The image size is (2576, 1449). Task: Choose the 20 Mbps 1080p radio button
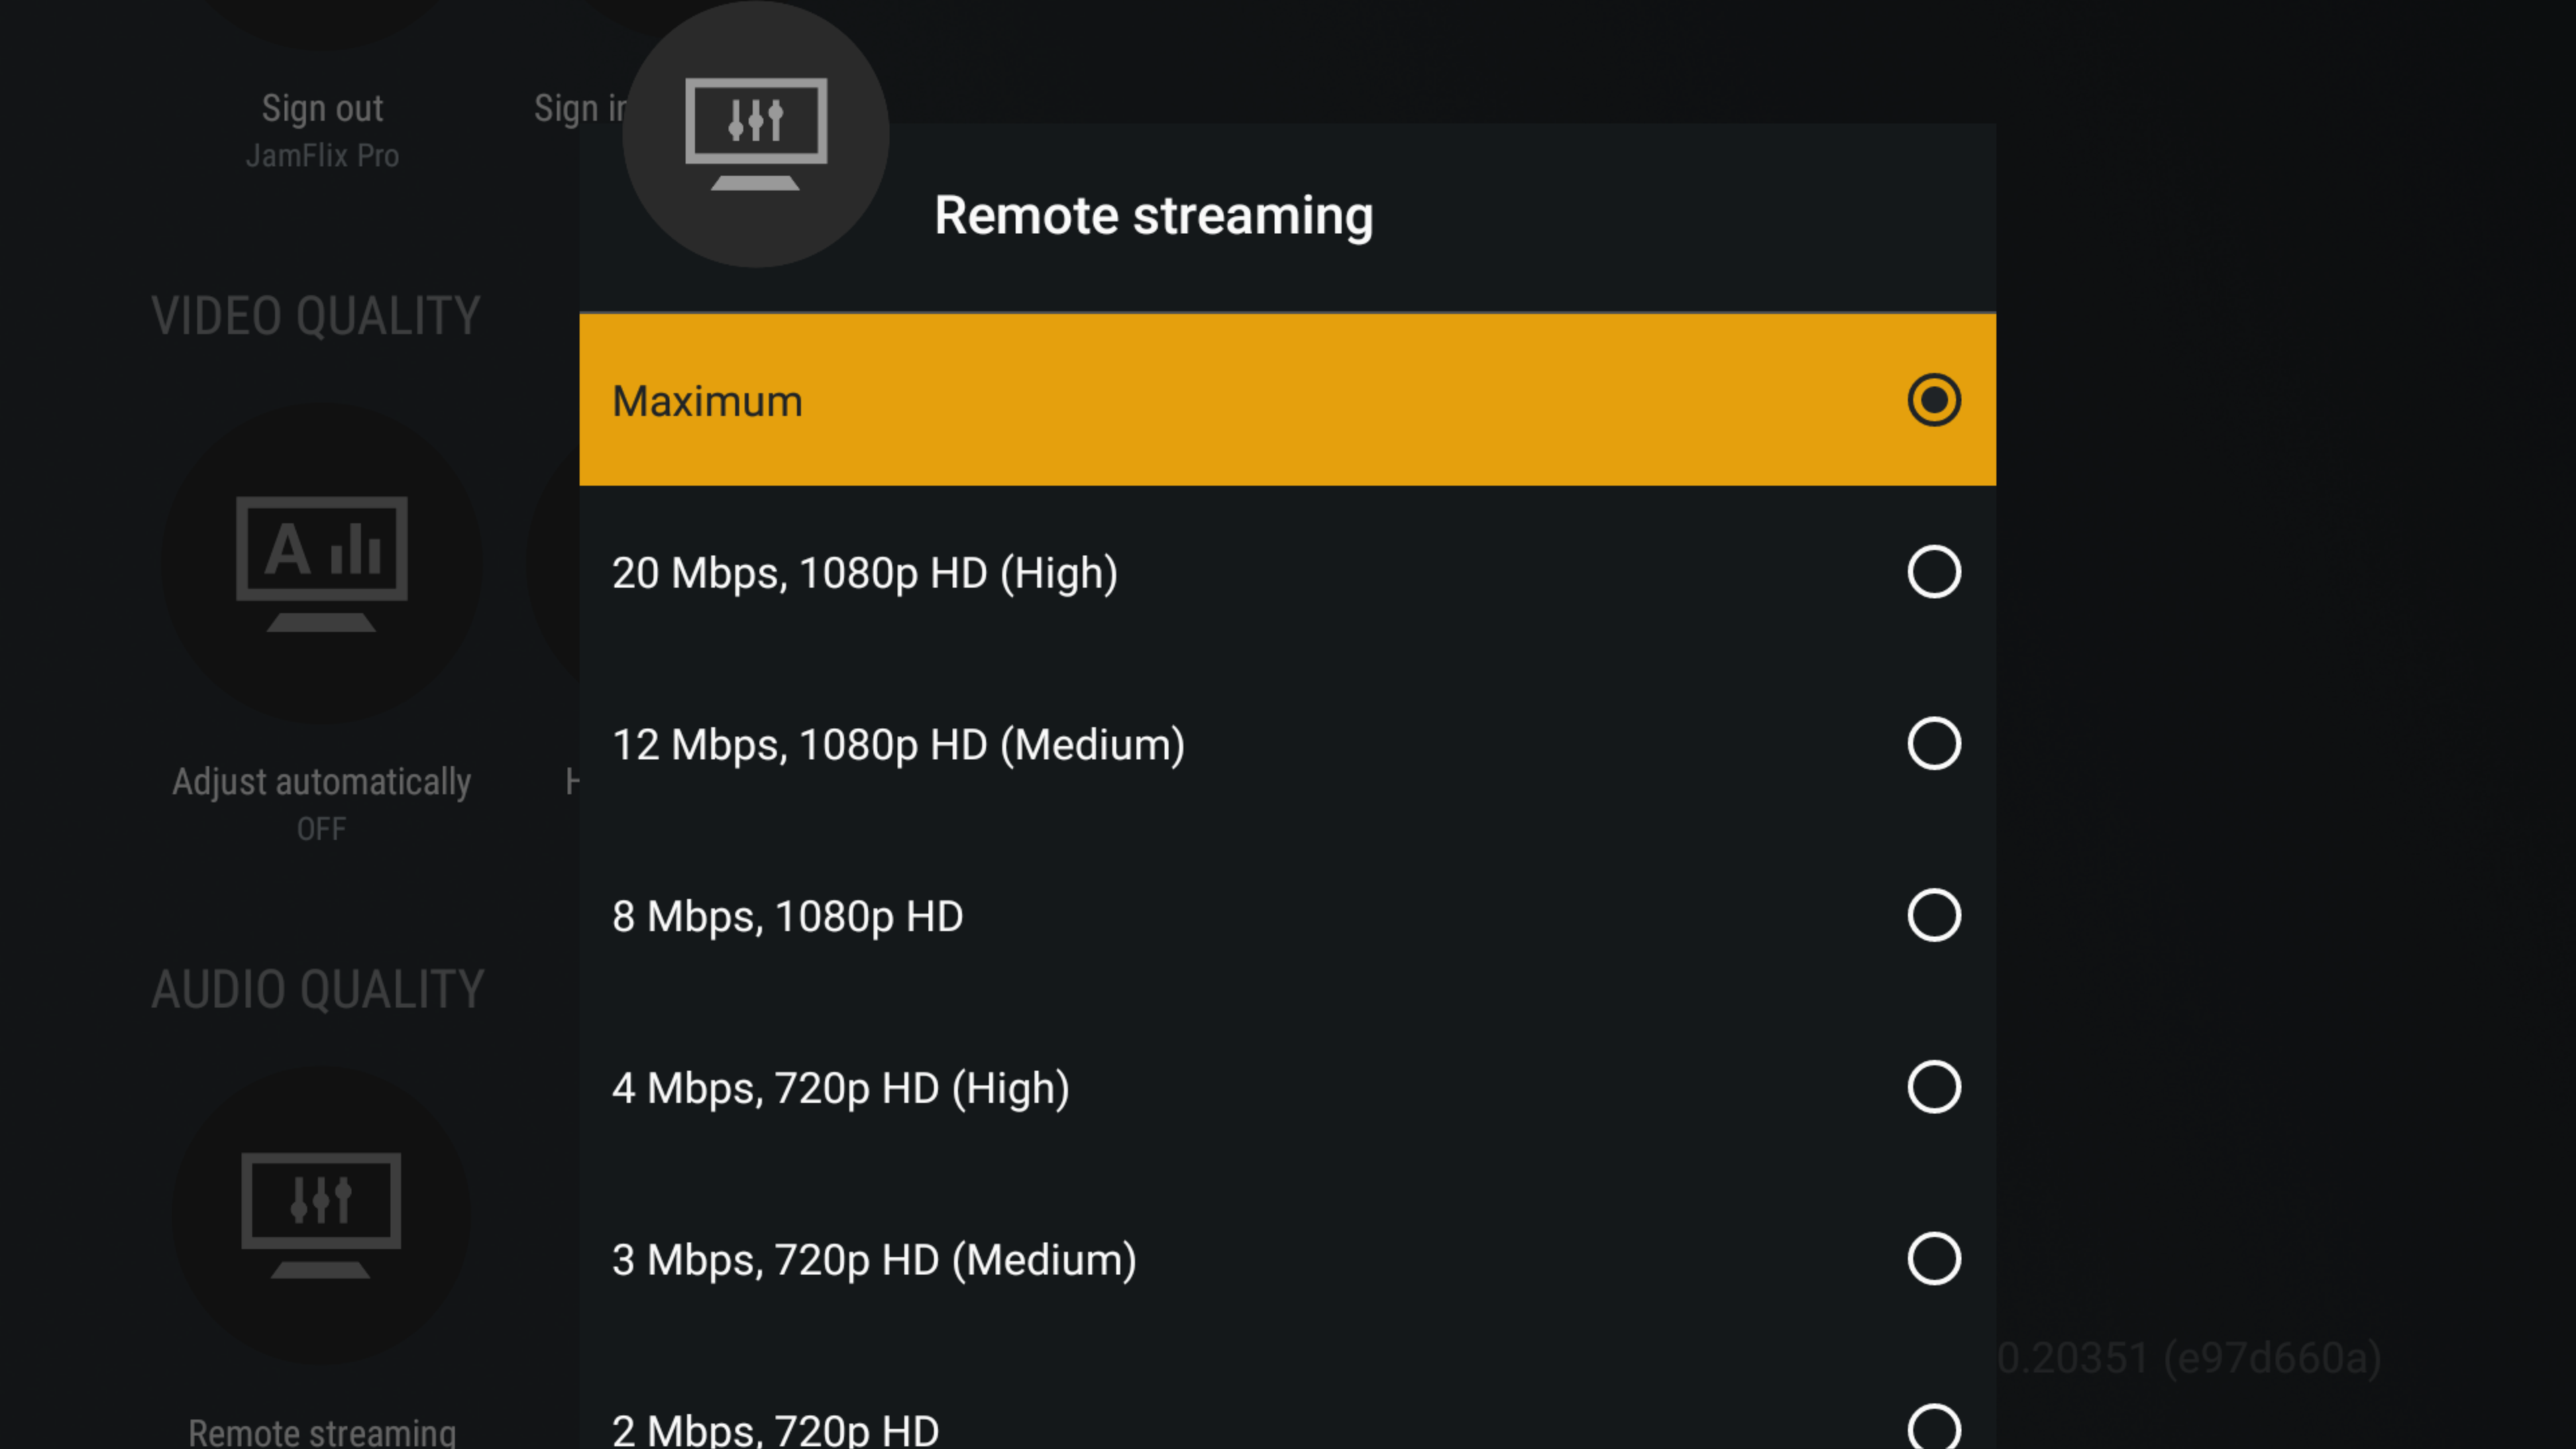click(x=1934, y=572)
